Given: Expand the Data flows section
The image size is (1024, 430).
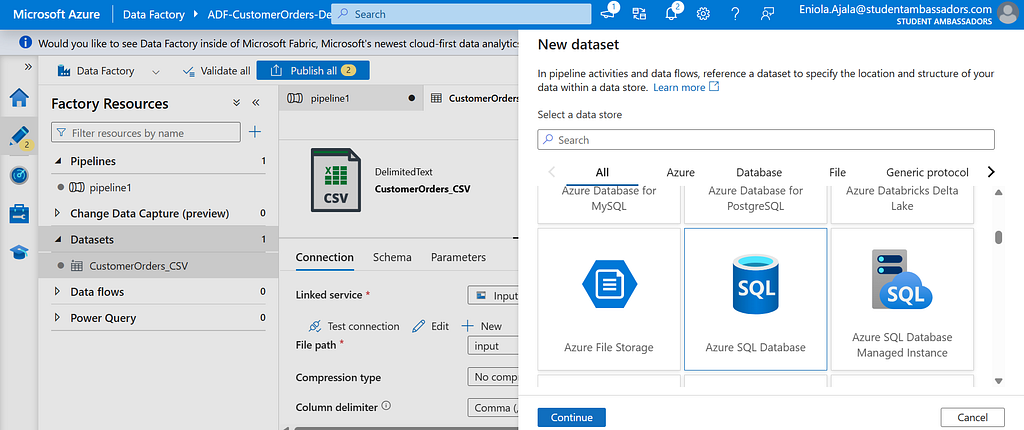Looking at the screenshot, I should [x=57, y=291].
